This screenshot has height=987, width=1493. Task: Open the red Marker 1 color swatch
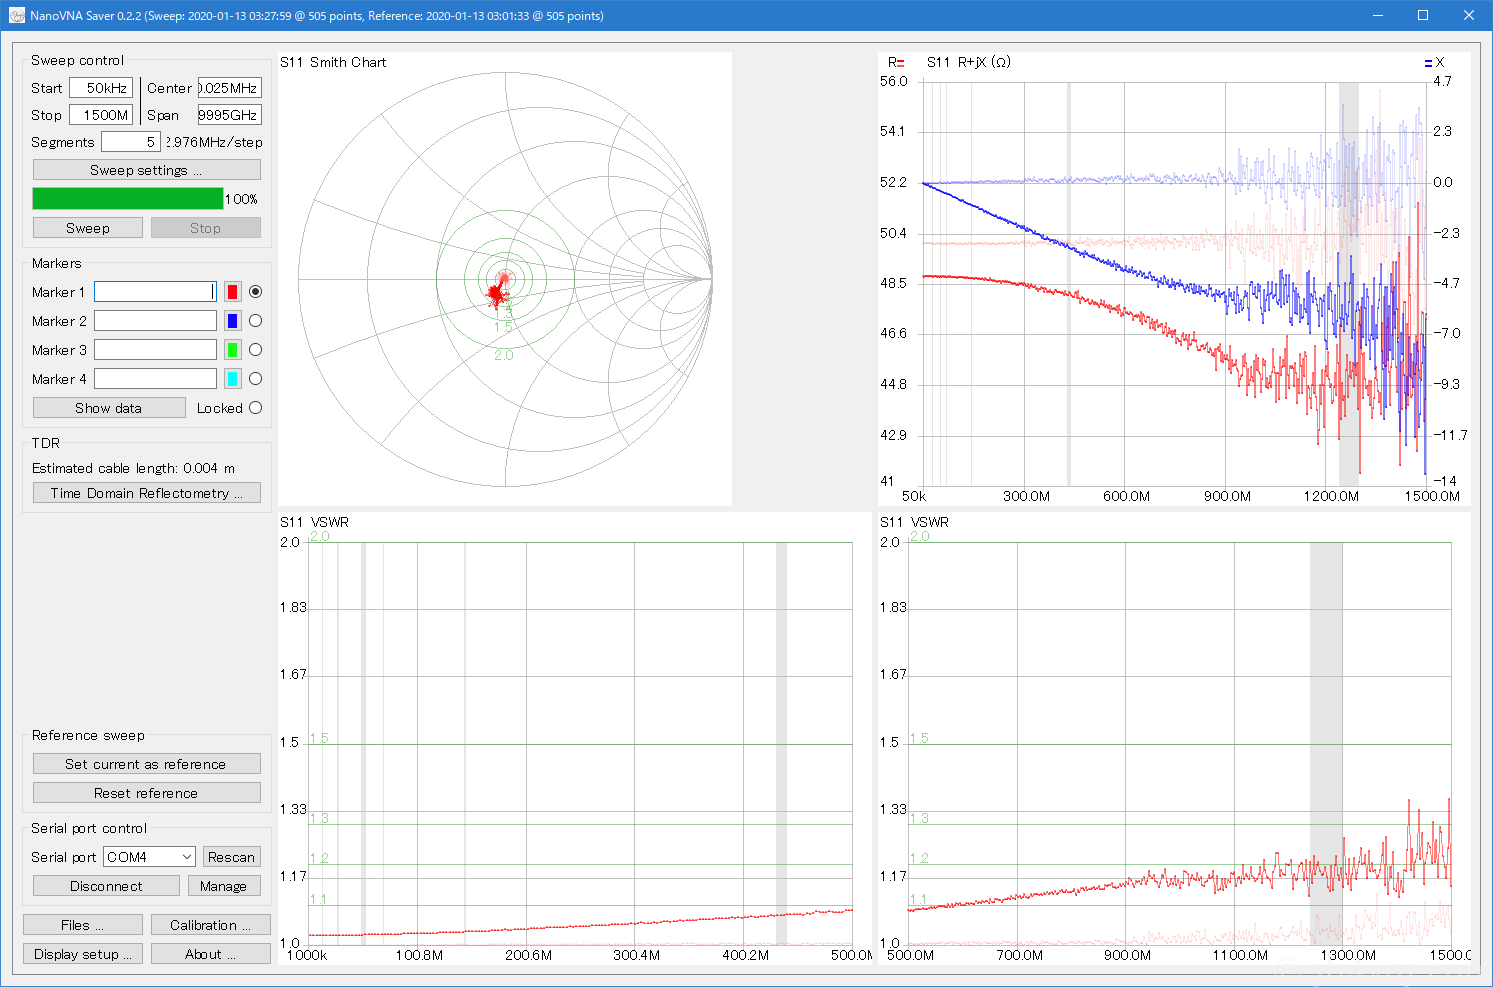(x=232, y=292)
